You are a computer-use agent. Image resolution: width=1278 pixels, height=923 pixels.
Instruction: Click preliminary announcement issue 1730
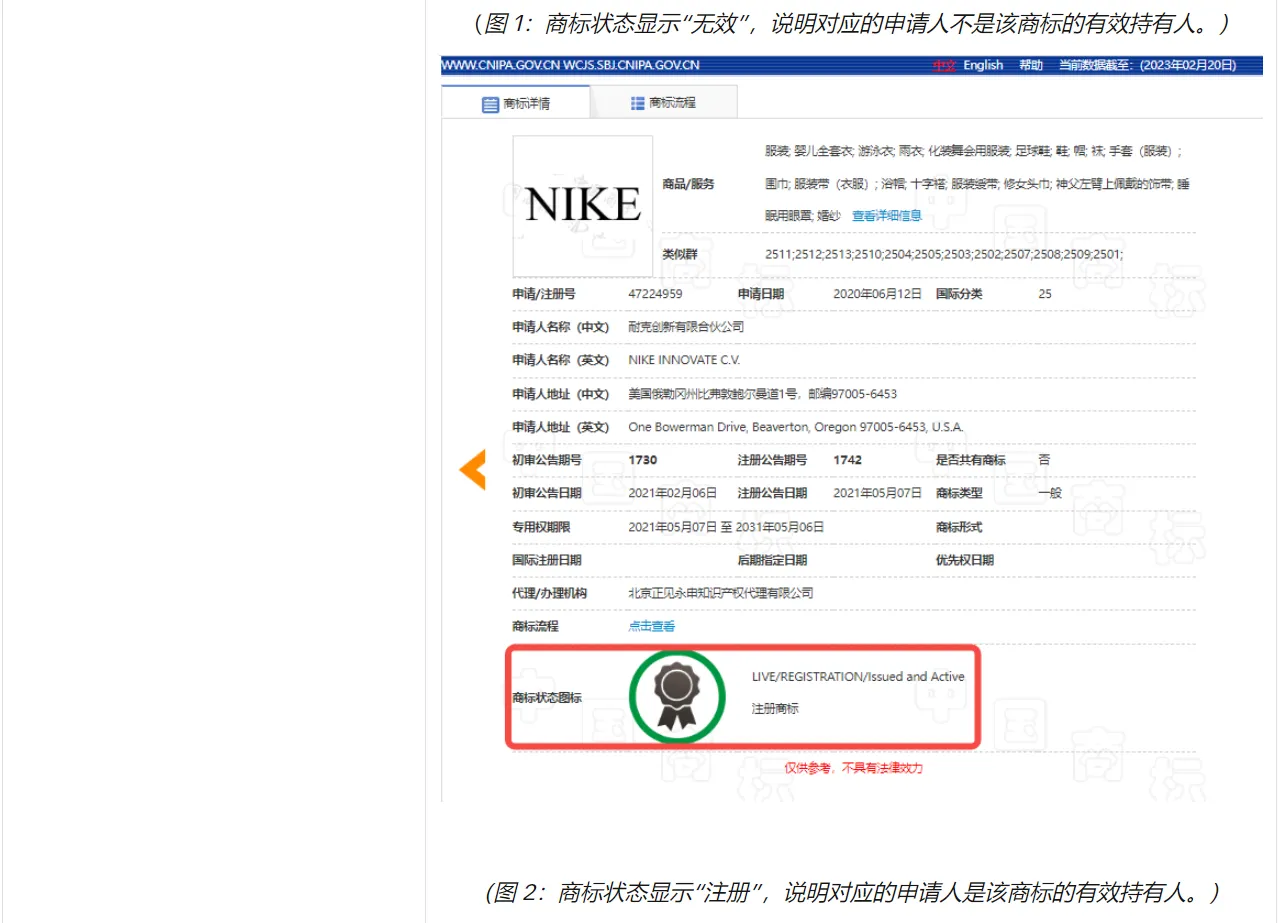click(642, 460)
